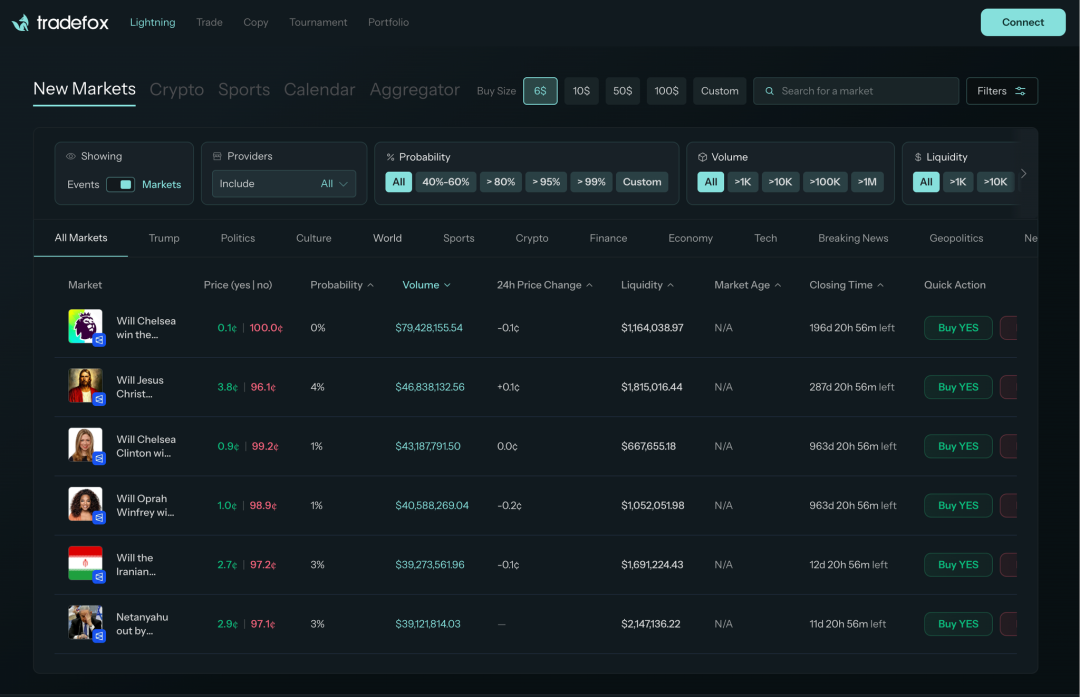Image resolution: width=1080 pixels, height=697 pixels.
Task: Click the Jesus Christ market image icon
Action: coord(85,386)
